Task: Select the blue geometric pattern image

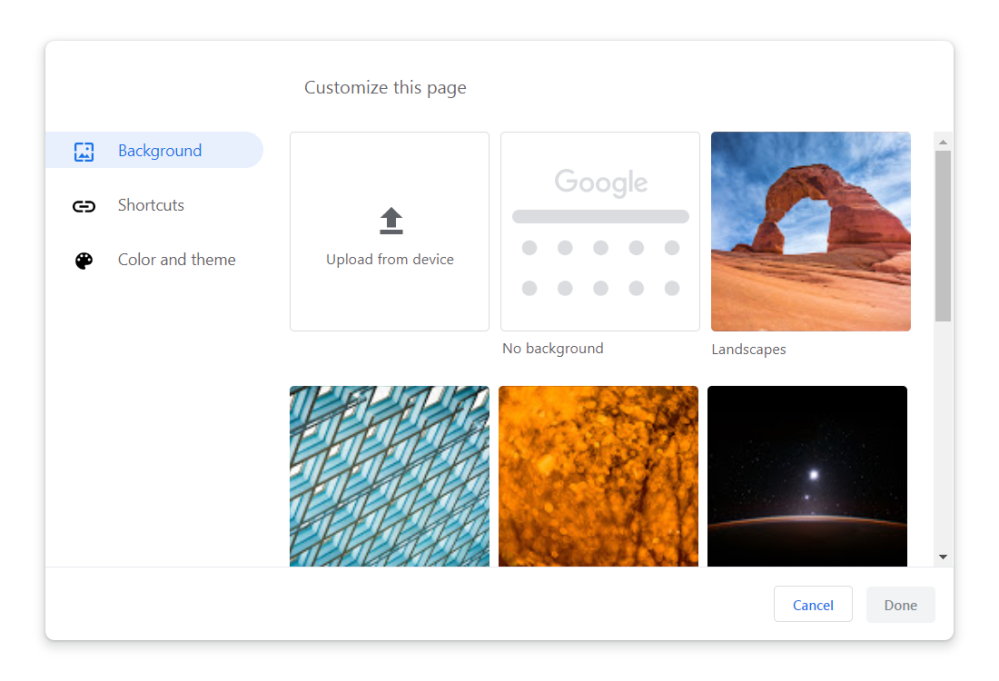Action: tap(389, 476)
